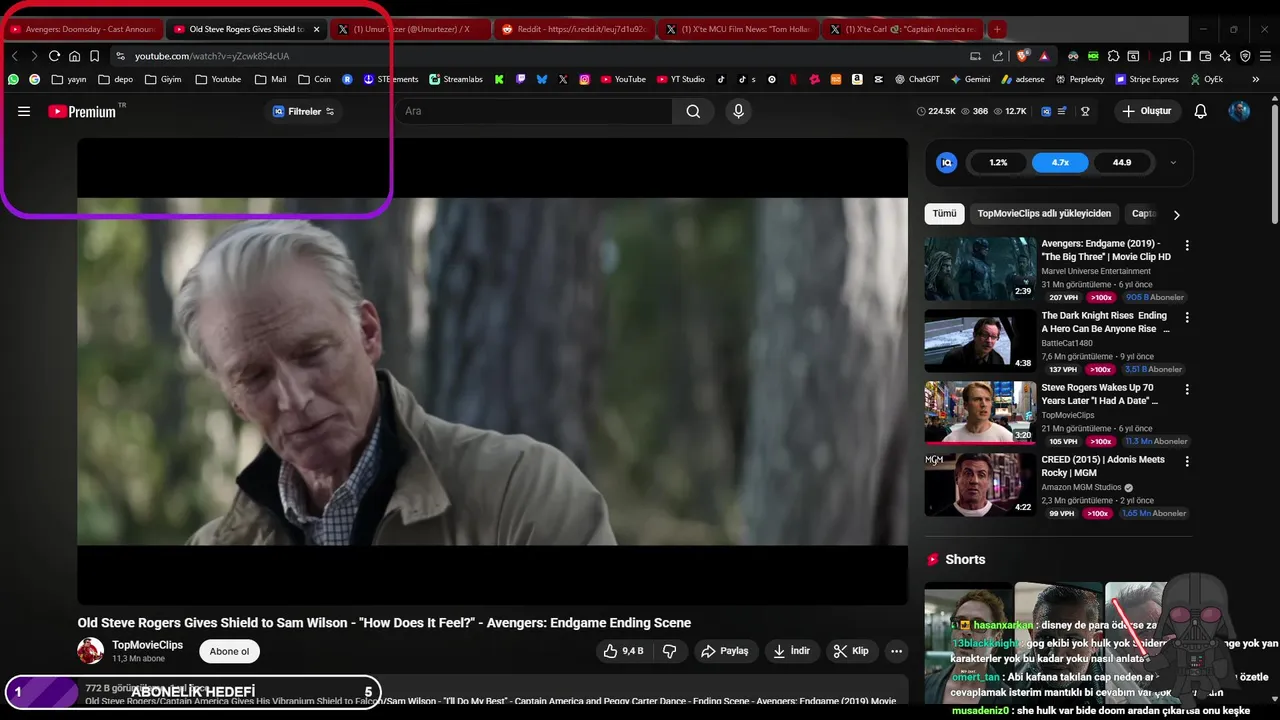Click the Ara search input field

535,111
